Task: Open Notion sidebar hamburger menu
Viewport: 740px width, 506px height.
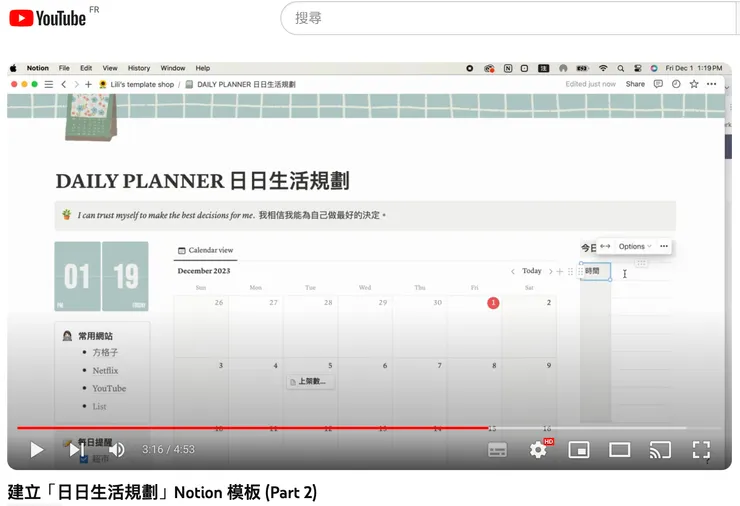Action: (49, 84)
